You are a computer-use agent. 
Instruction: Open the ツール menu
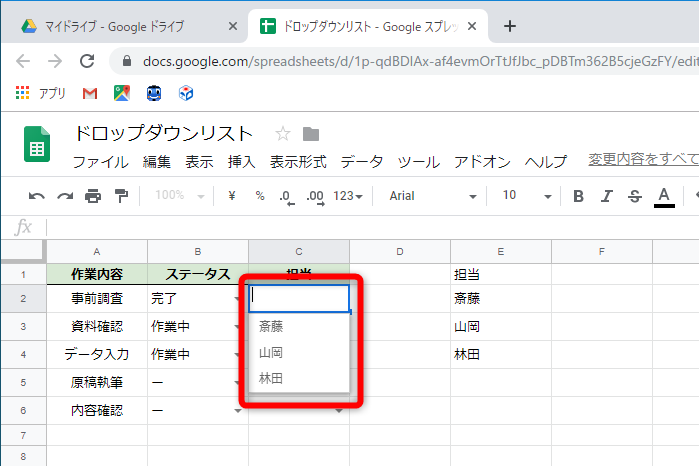tap(419, 161)
